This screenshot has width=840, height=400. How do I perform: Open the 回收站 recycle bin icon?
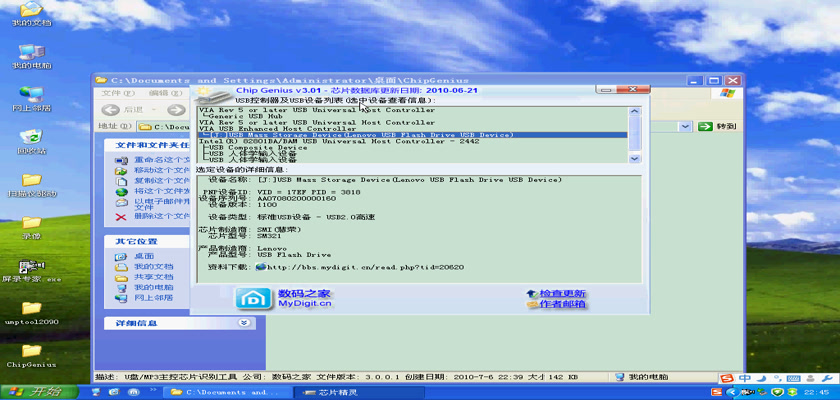pos(31,141)
